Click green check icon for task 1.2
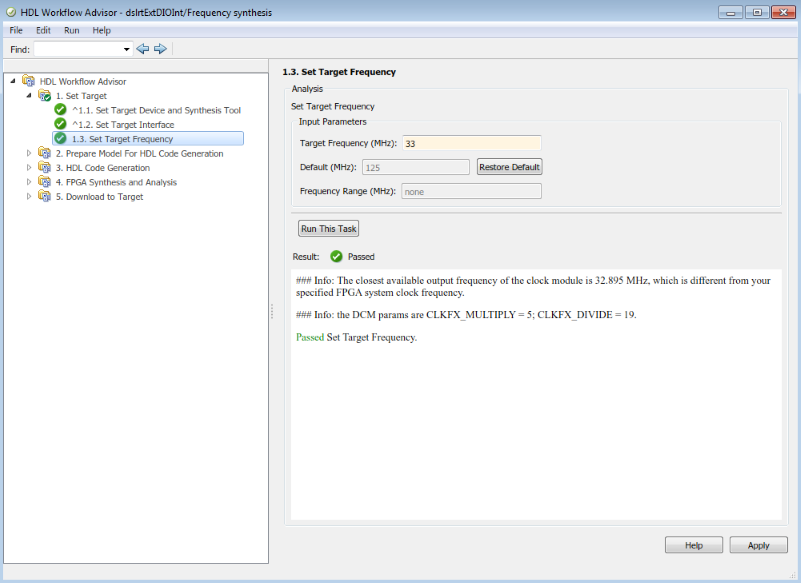 tap(60, 124)
